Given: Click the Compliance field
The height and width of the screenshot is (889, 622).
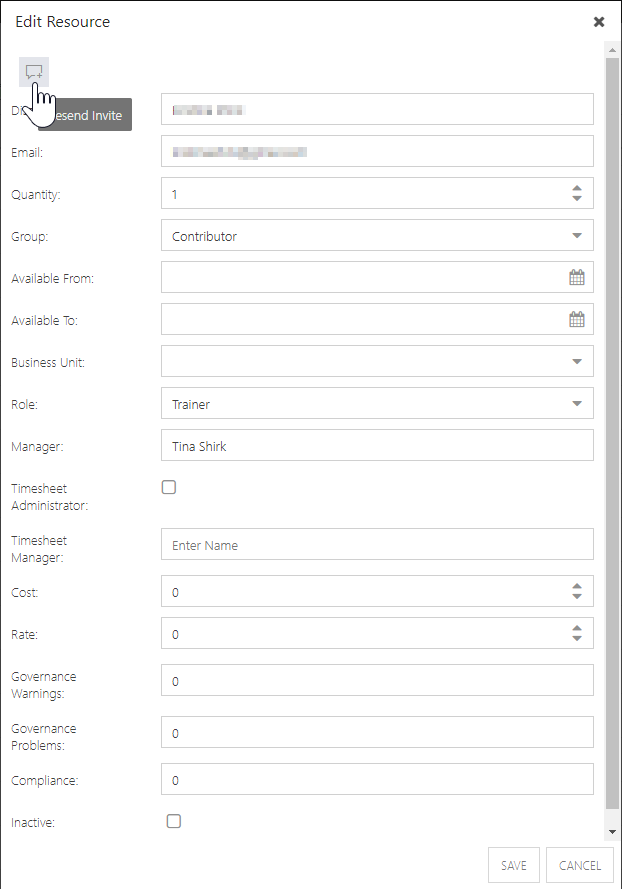Looking at the screenshot, I should (377, 780).
